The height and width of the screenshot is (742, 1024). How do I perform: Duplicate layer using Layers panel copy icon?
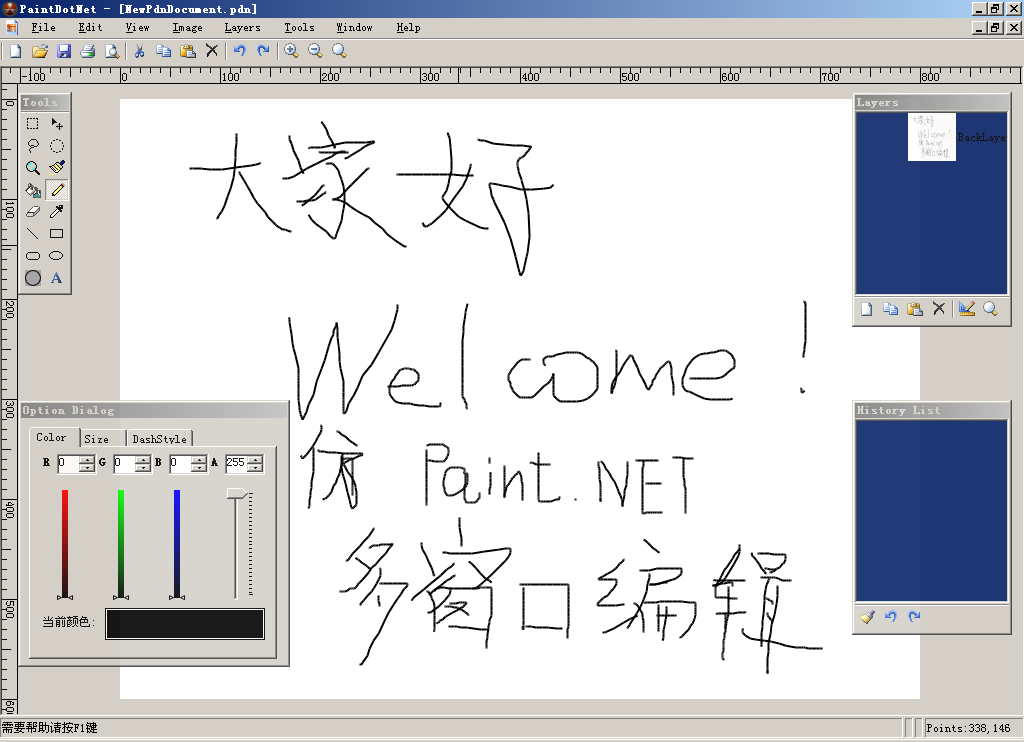click(891, 309)
